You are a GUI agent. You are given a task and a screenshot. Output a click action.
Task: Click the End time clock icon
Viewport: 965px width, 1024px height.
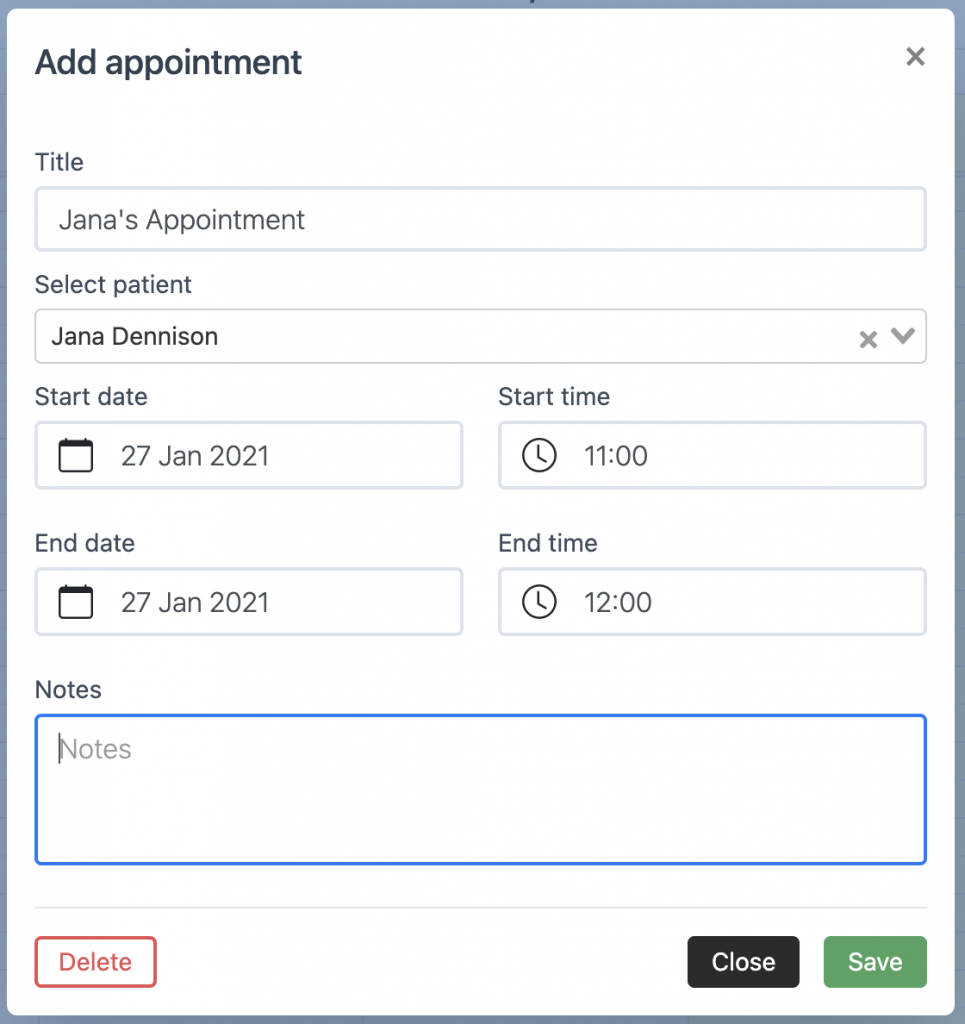[539, 601]
